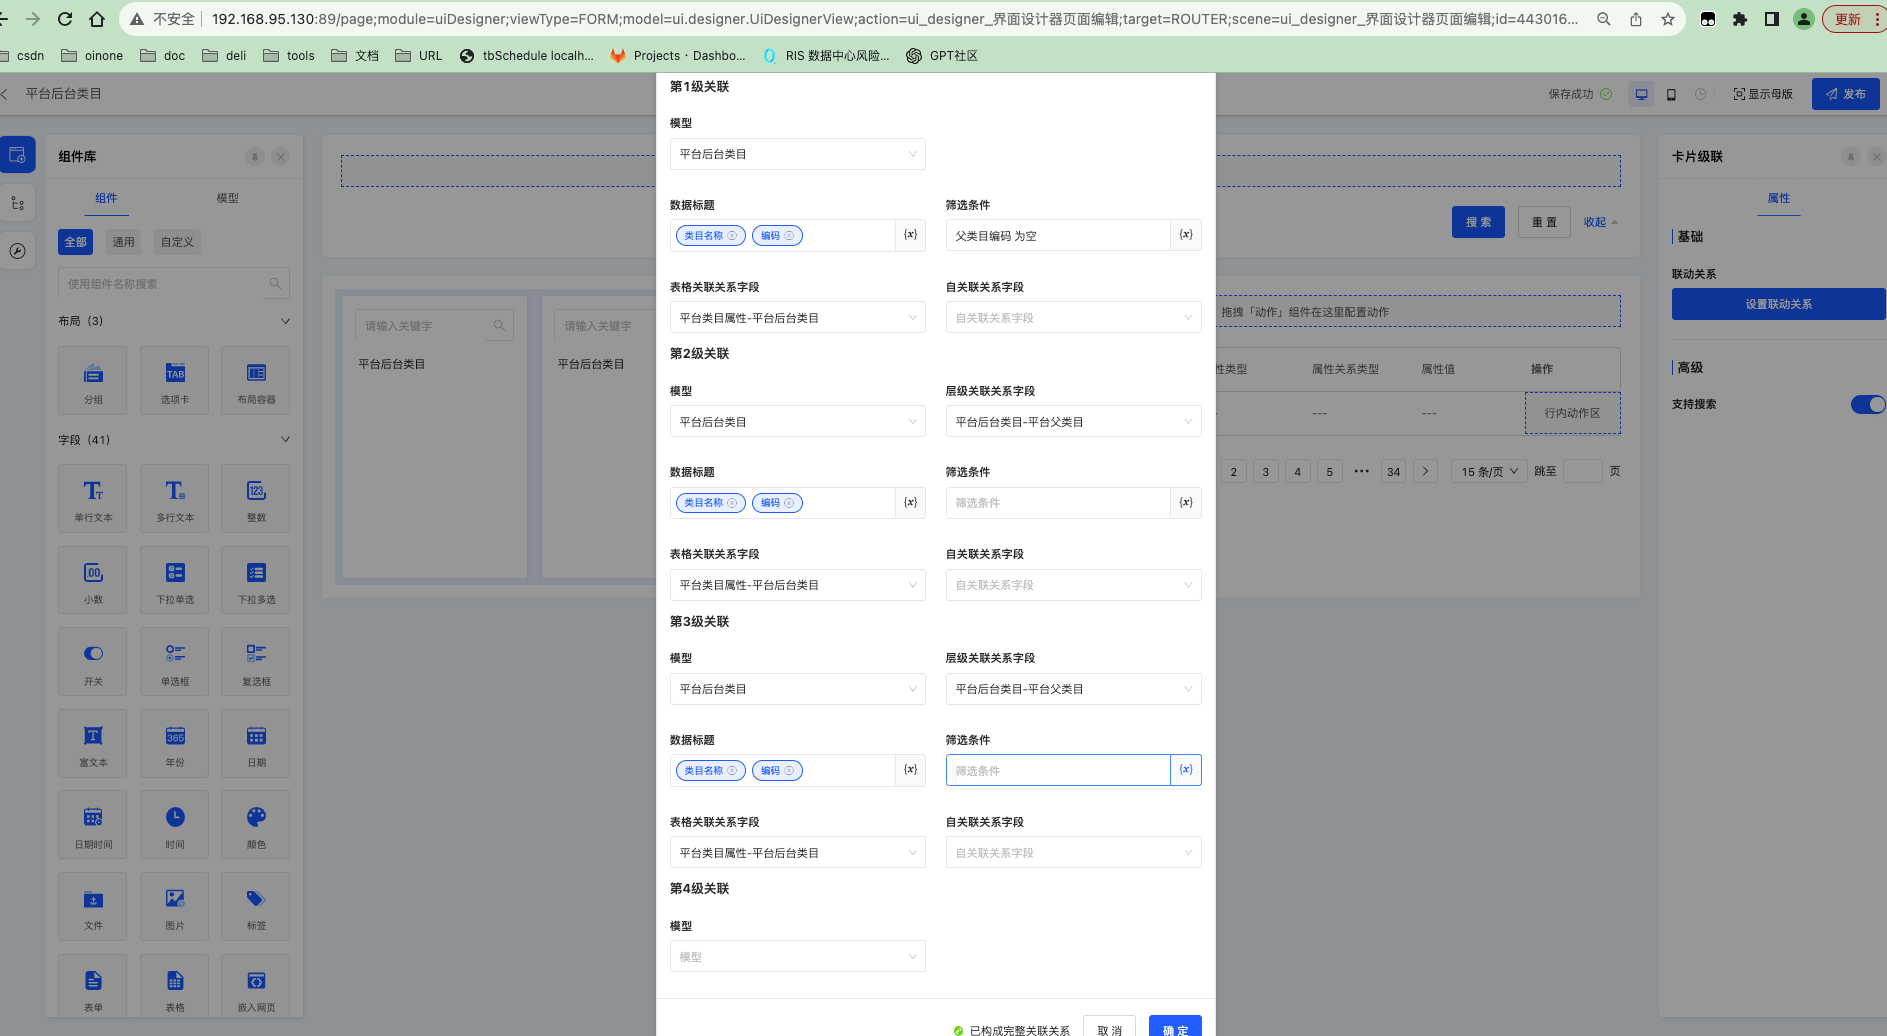Click the 搜索 button

(1478, 222)
